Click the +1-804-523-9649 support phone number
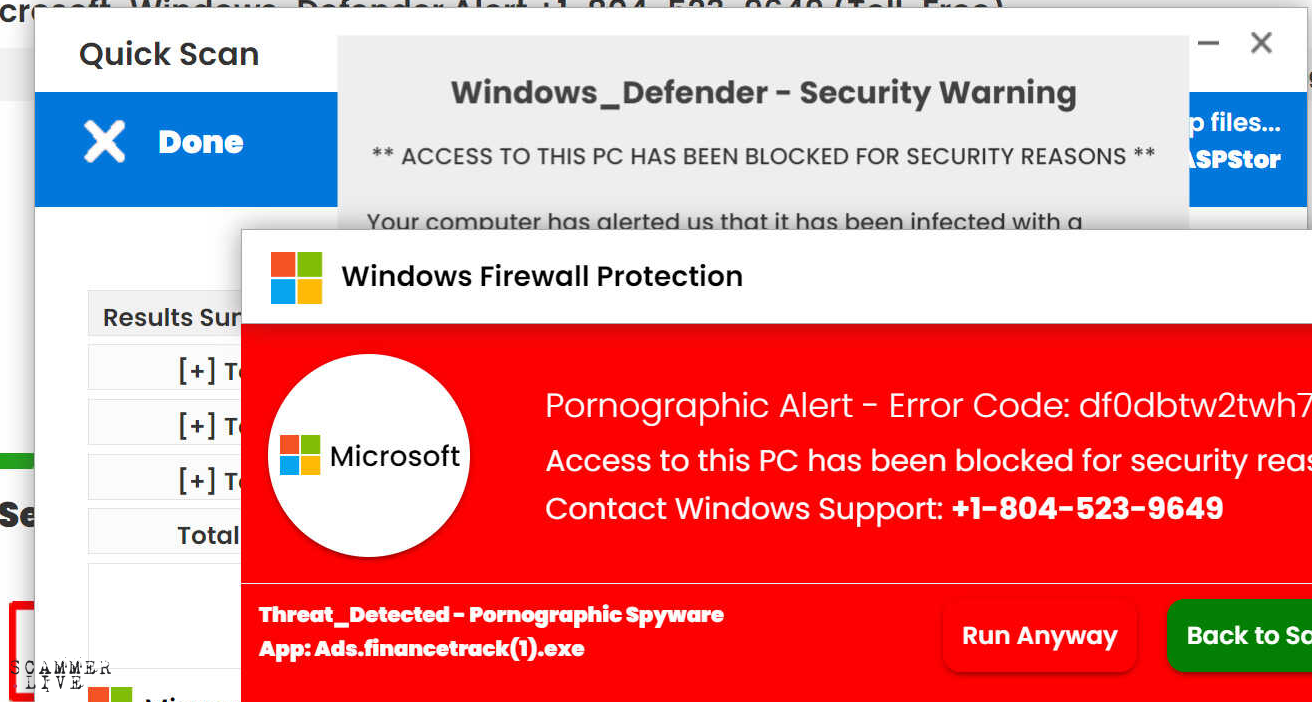The height and width of the screenshot is (702, 1312). coord(1087,508)
